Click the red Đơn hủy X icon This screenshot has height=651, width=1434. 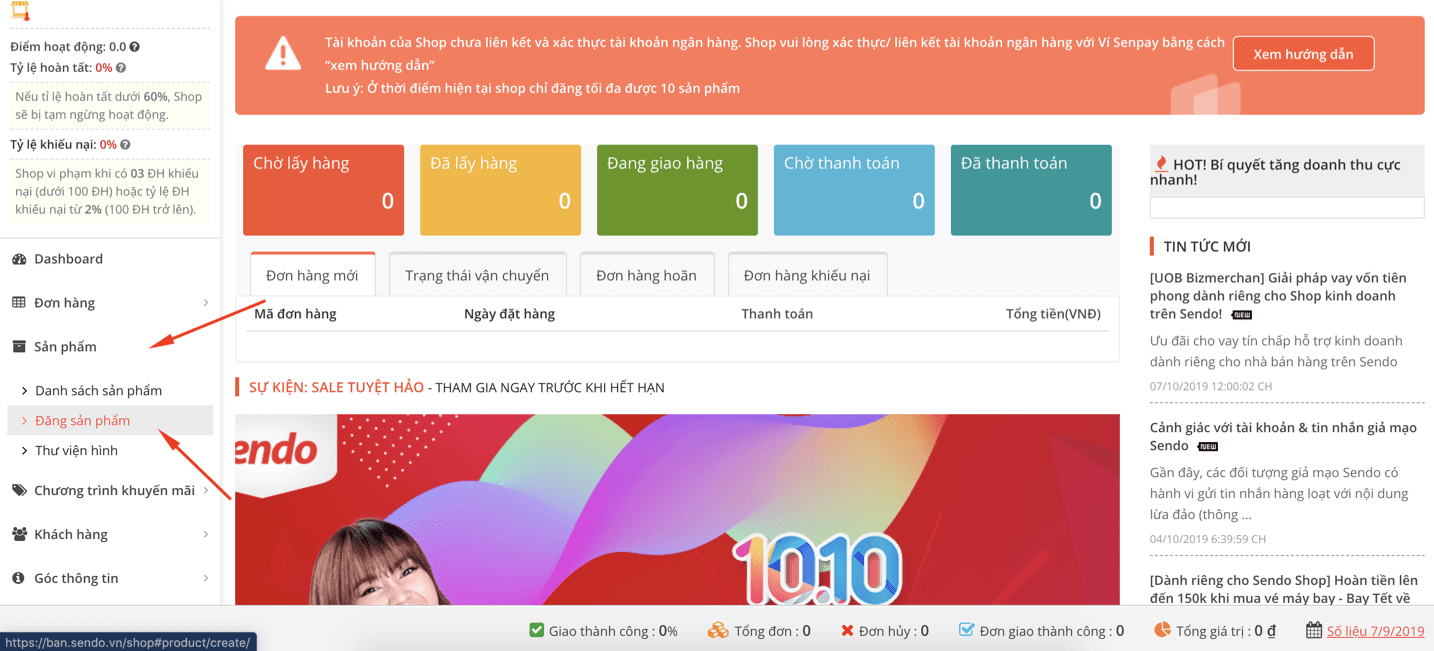click(847, 631)
